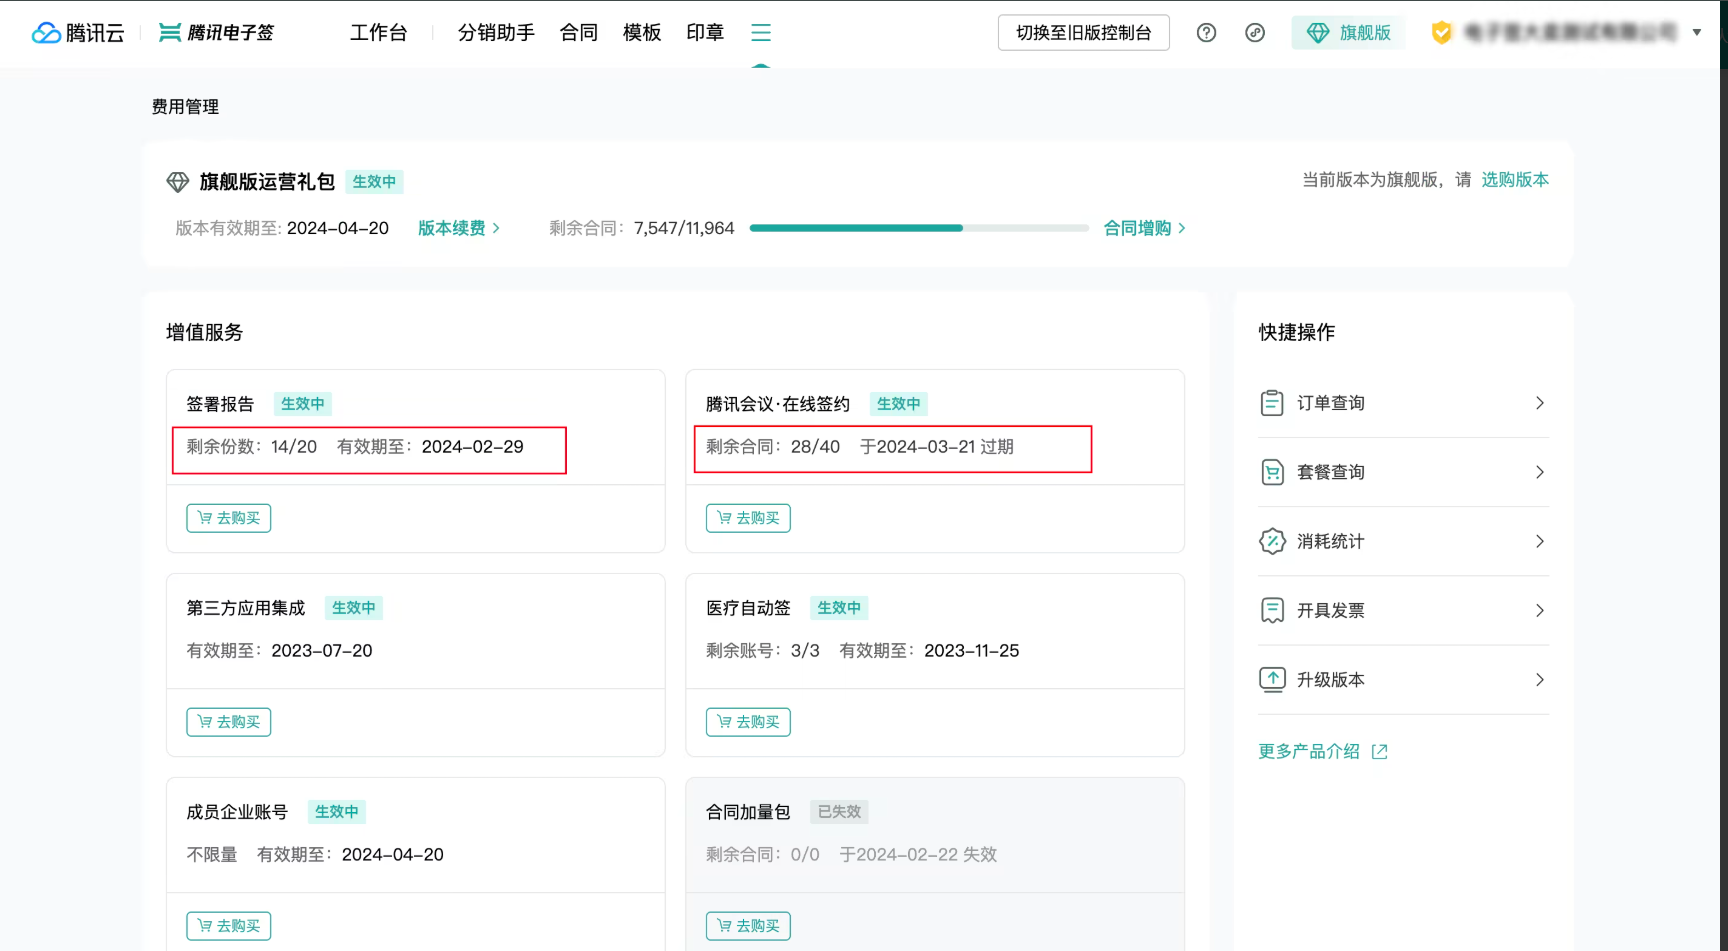Viewport: 1728px width, 951px height.
Task: Click the 套餐查询 label
Action: coord(1331,472)
